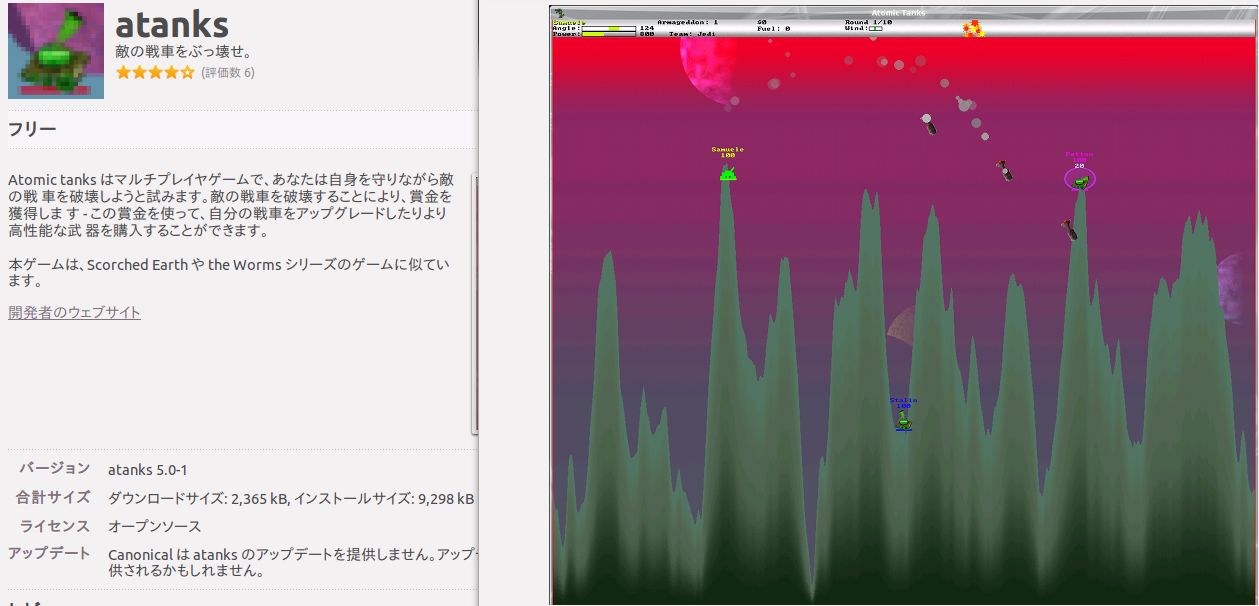
Task: Click the five-star rating for atanks
Action: tap(155, 73)
